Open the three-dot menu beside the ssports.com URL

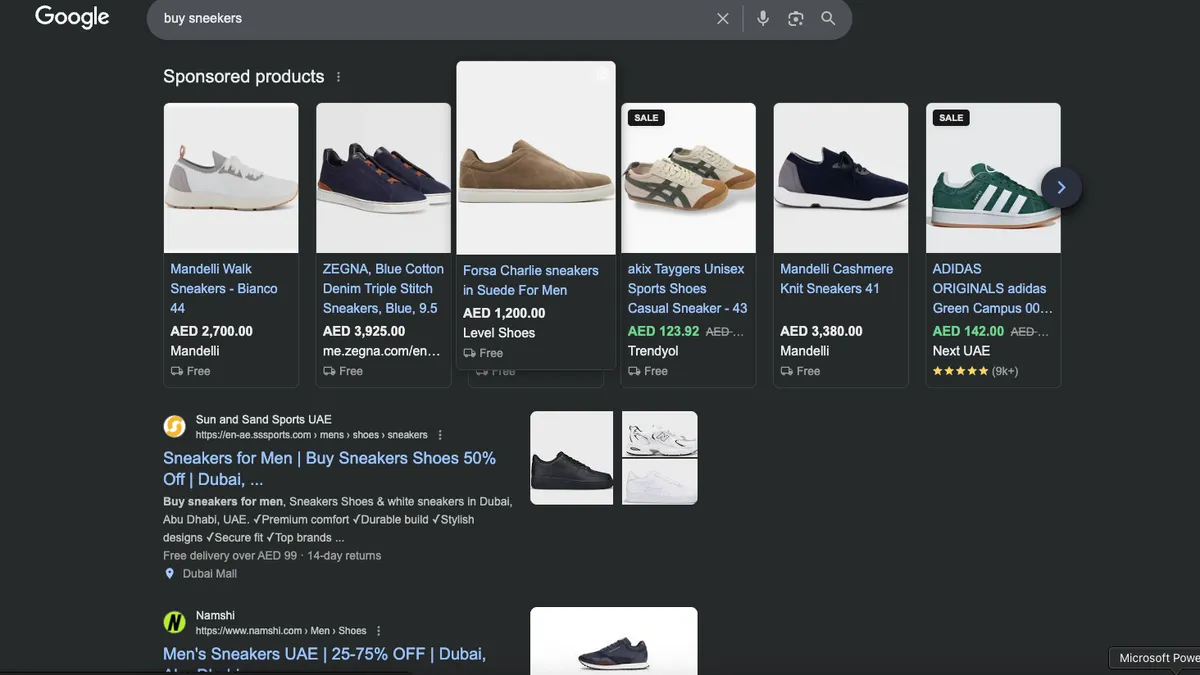click(439, 434)
